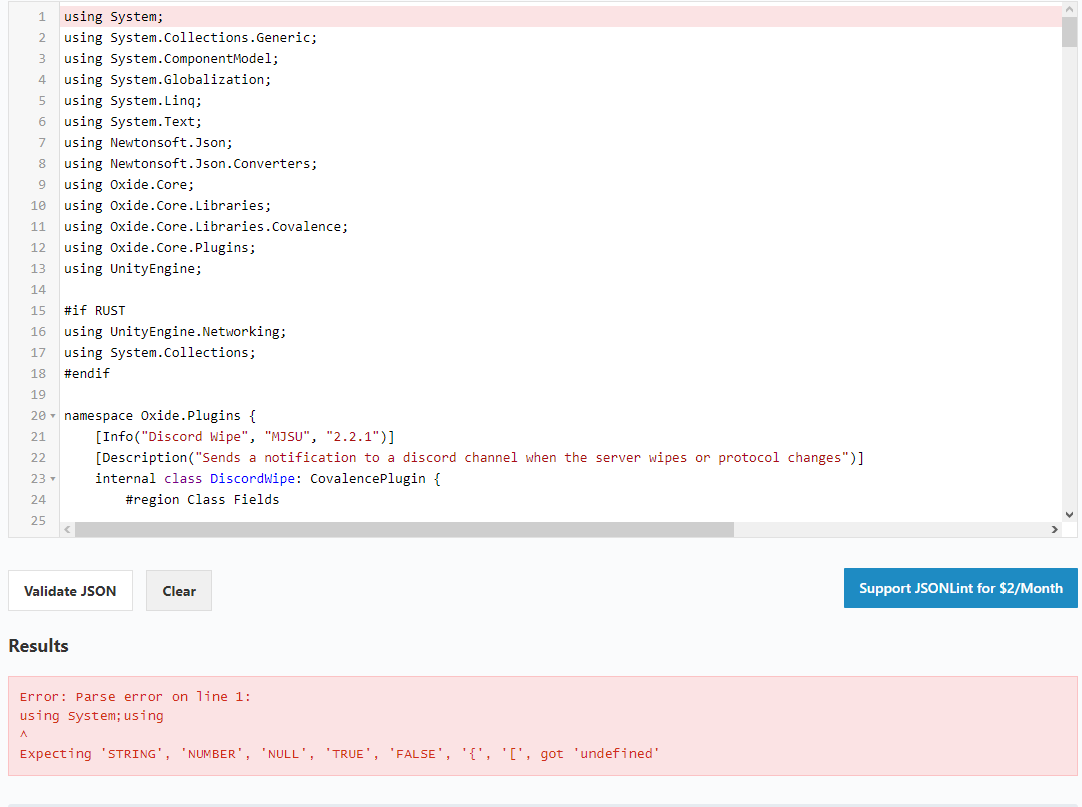This screenshot has height=807, width=1082.
Task: Click the horizontal scrollbar right arrow
Action: coord(1054,529)
